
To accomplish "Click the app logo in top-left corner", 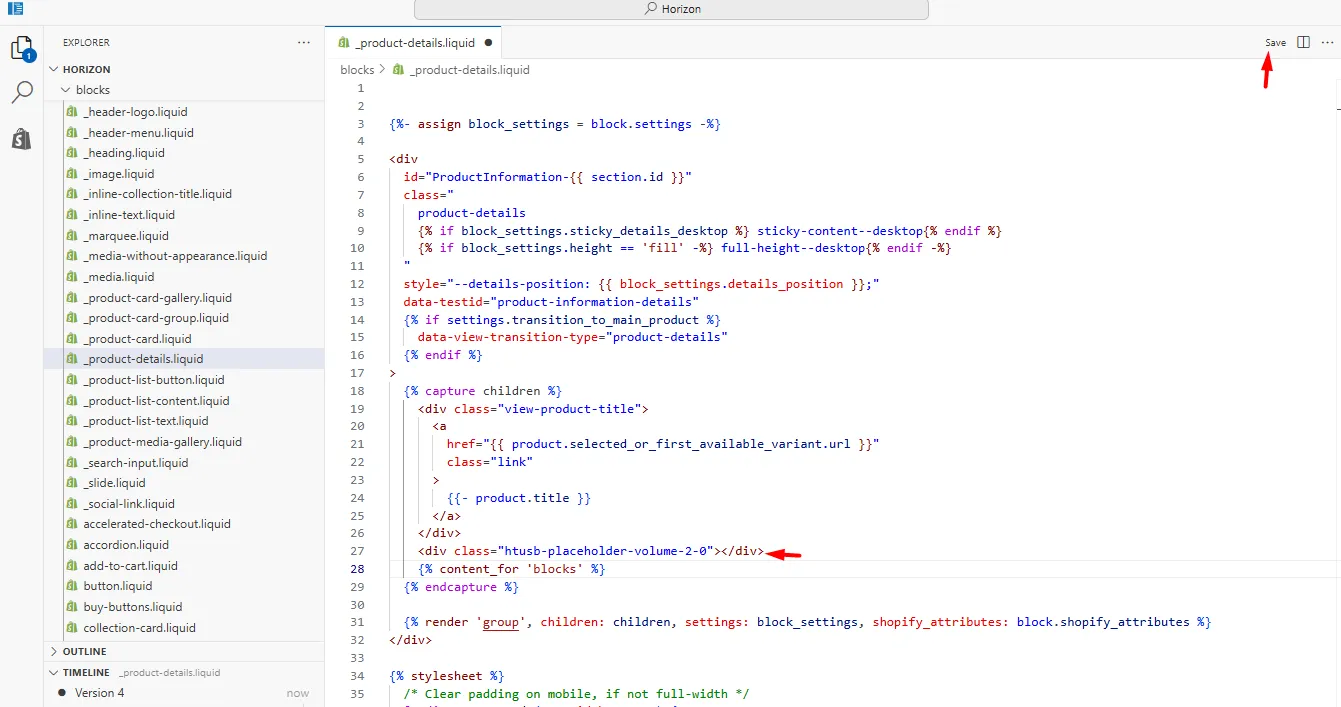I will pos(15,9).
